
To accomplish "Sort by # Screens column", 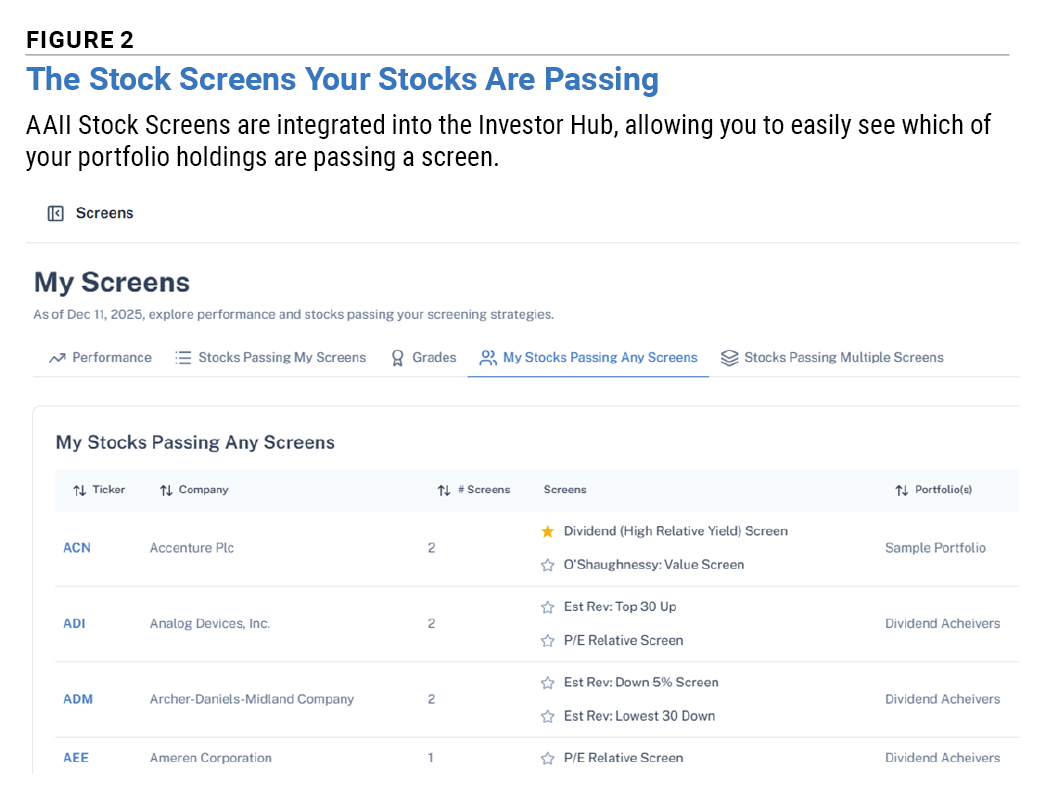I will click(474, 490).
